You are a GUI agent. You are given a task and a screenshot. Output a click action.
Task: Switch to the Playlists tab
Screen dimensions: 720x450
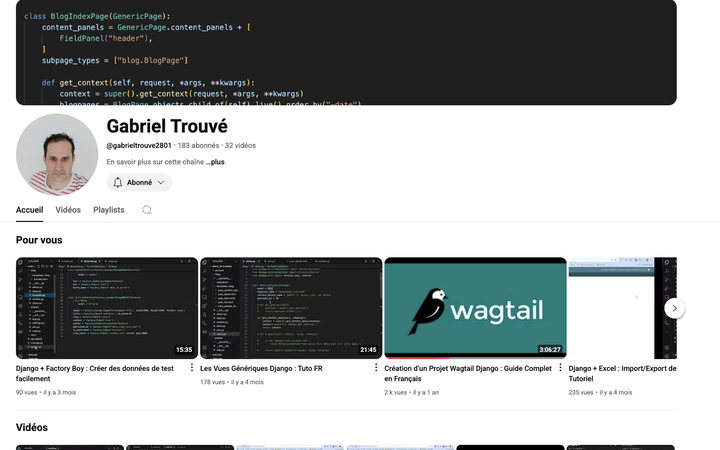(x=109, y=210)
